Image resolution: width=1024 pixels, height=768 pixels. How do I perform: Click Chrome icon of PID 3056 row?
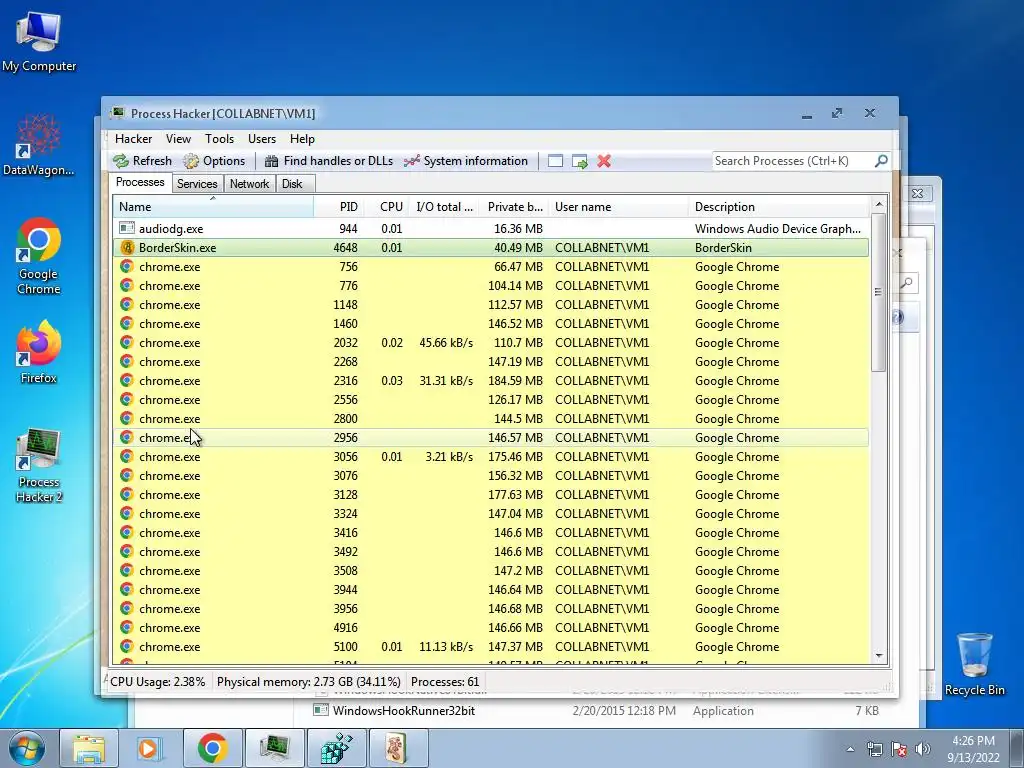click(x=127, y=456)
